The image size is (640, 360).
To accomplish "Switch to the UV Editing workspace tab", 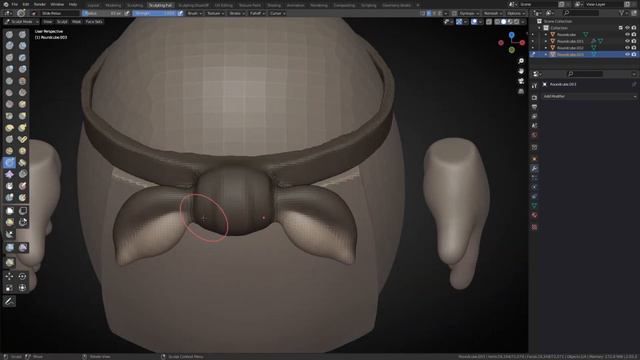I will pos(223,5).
